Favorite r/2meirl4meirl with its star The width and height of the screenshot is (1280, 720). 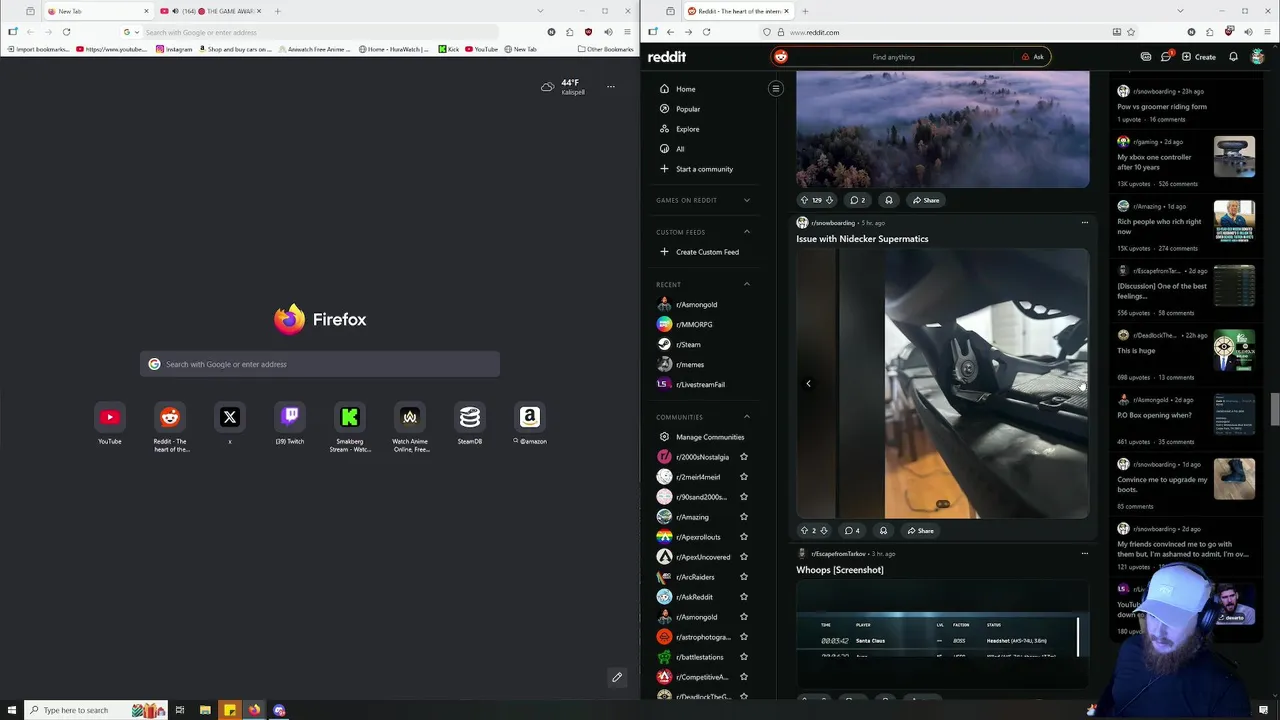(x=743, y=477)
